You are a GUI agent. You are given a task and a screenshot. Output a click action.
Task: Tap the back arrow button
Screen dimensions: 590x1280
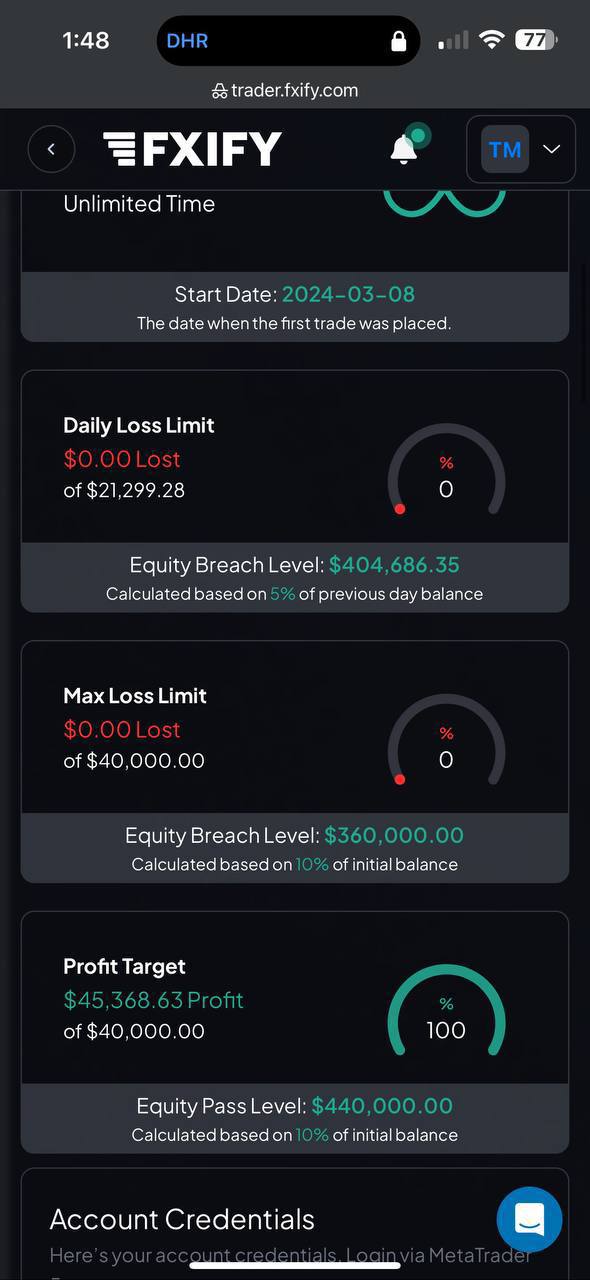[52, 150]
